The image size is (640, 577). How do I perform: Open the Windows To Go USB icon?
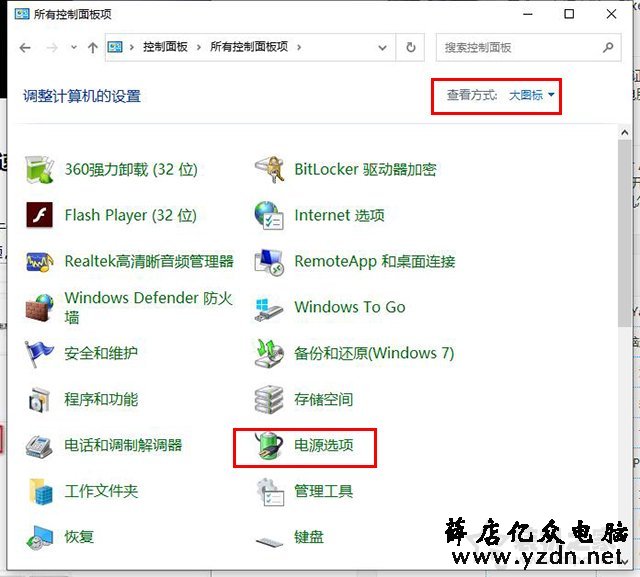(x=269, y=308)
